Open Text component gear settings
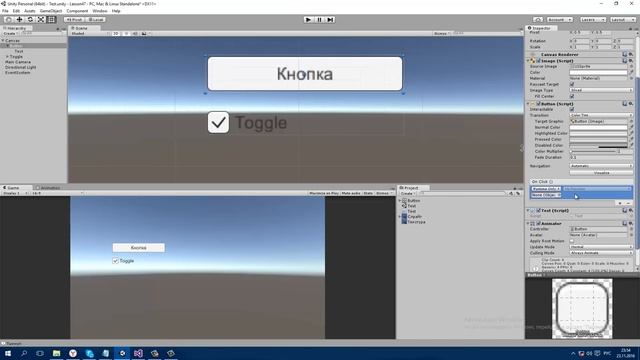Image resolution: width=640 pixels, height=360 pixels. [x=631, y=211]
